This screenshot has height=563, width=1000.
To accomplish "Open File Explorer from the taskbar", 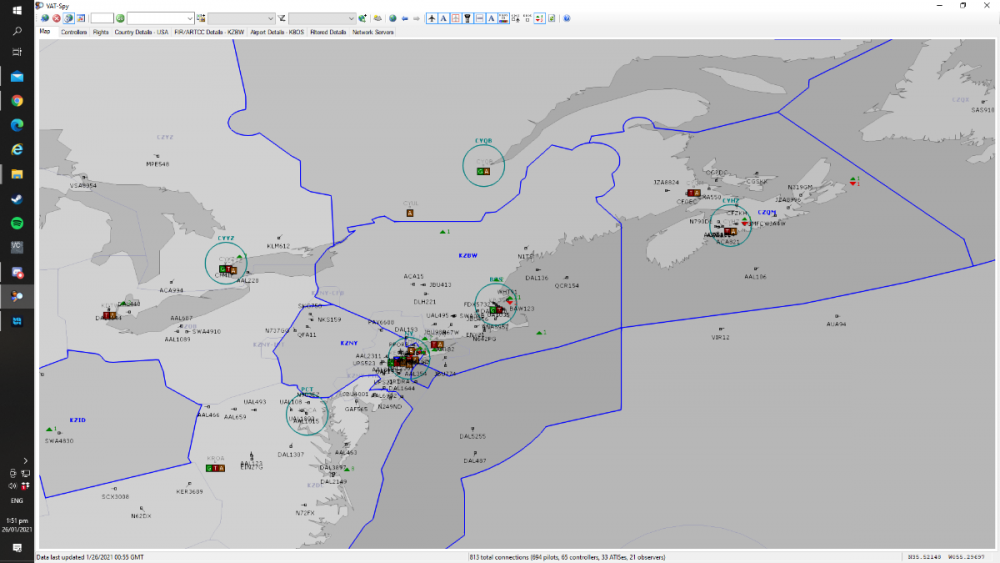I will [17, 174].
